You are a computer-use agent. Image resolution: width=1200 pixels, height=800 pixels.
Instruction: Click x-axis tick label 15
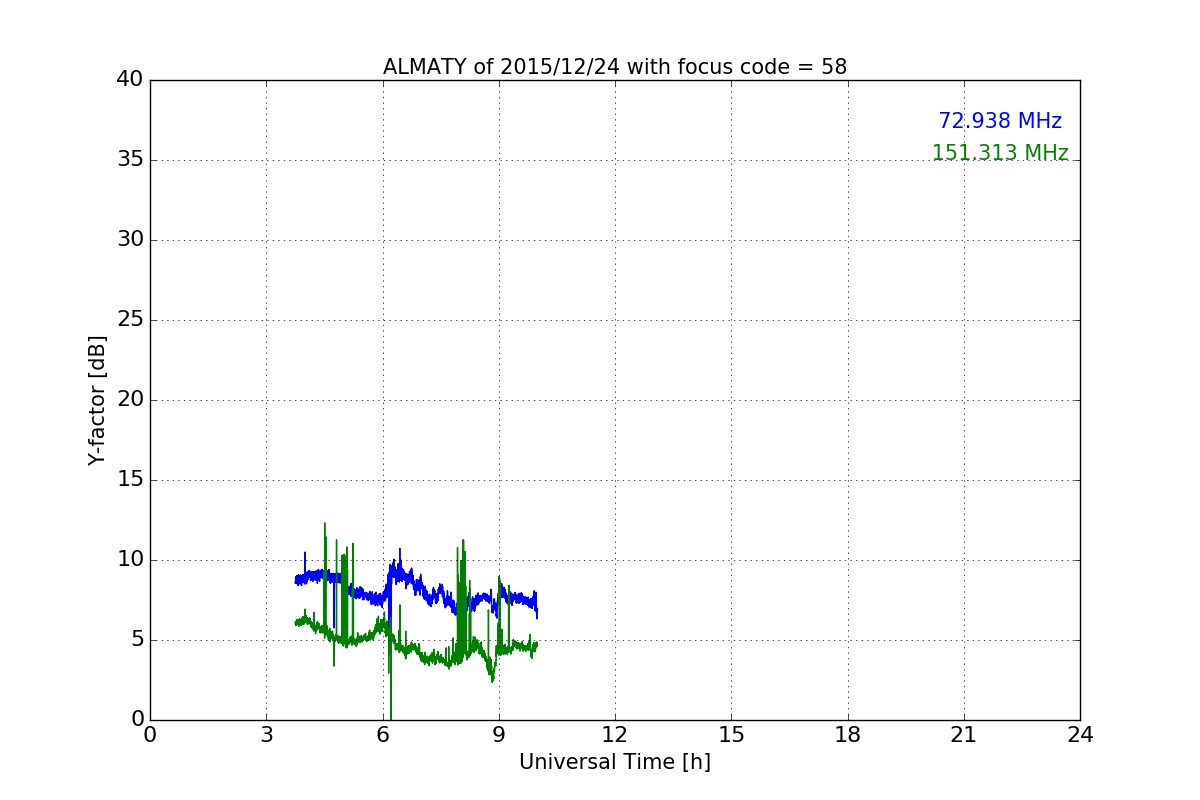tap(731, 735)
